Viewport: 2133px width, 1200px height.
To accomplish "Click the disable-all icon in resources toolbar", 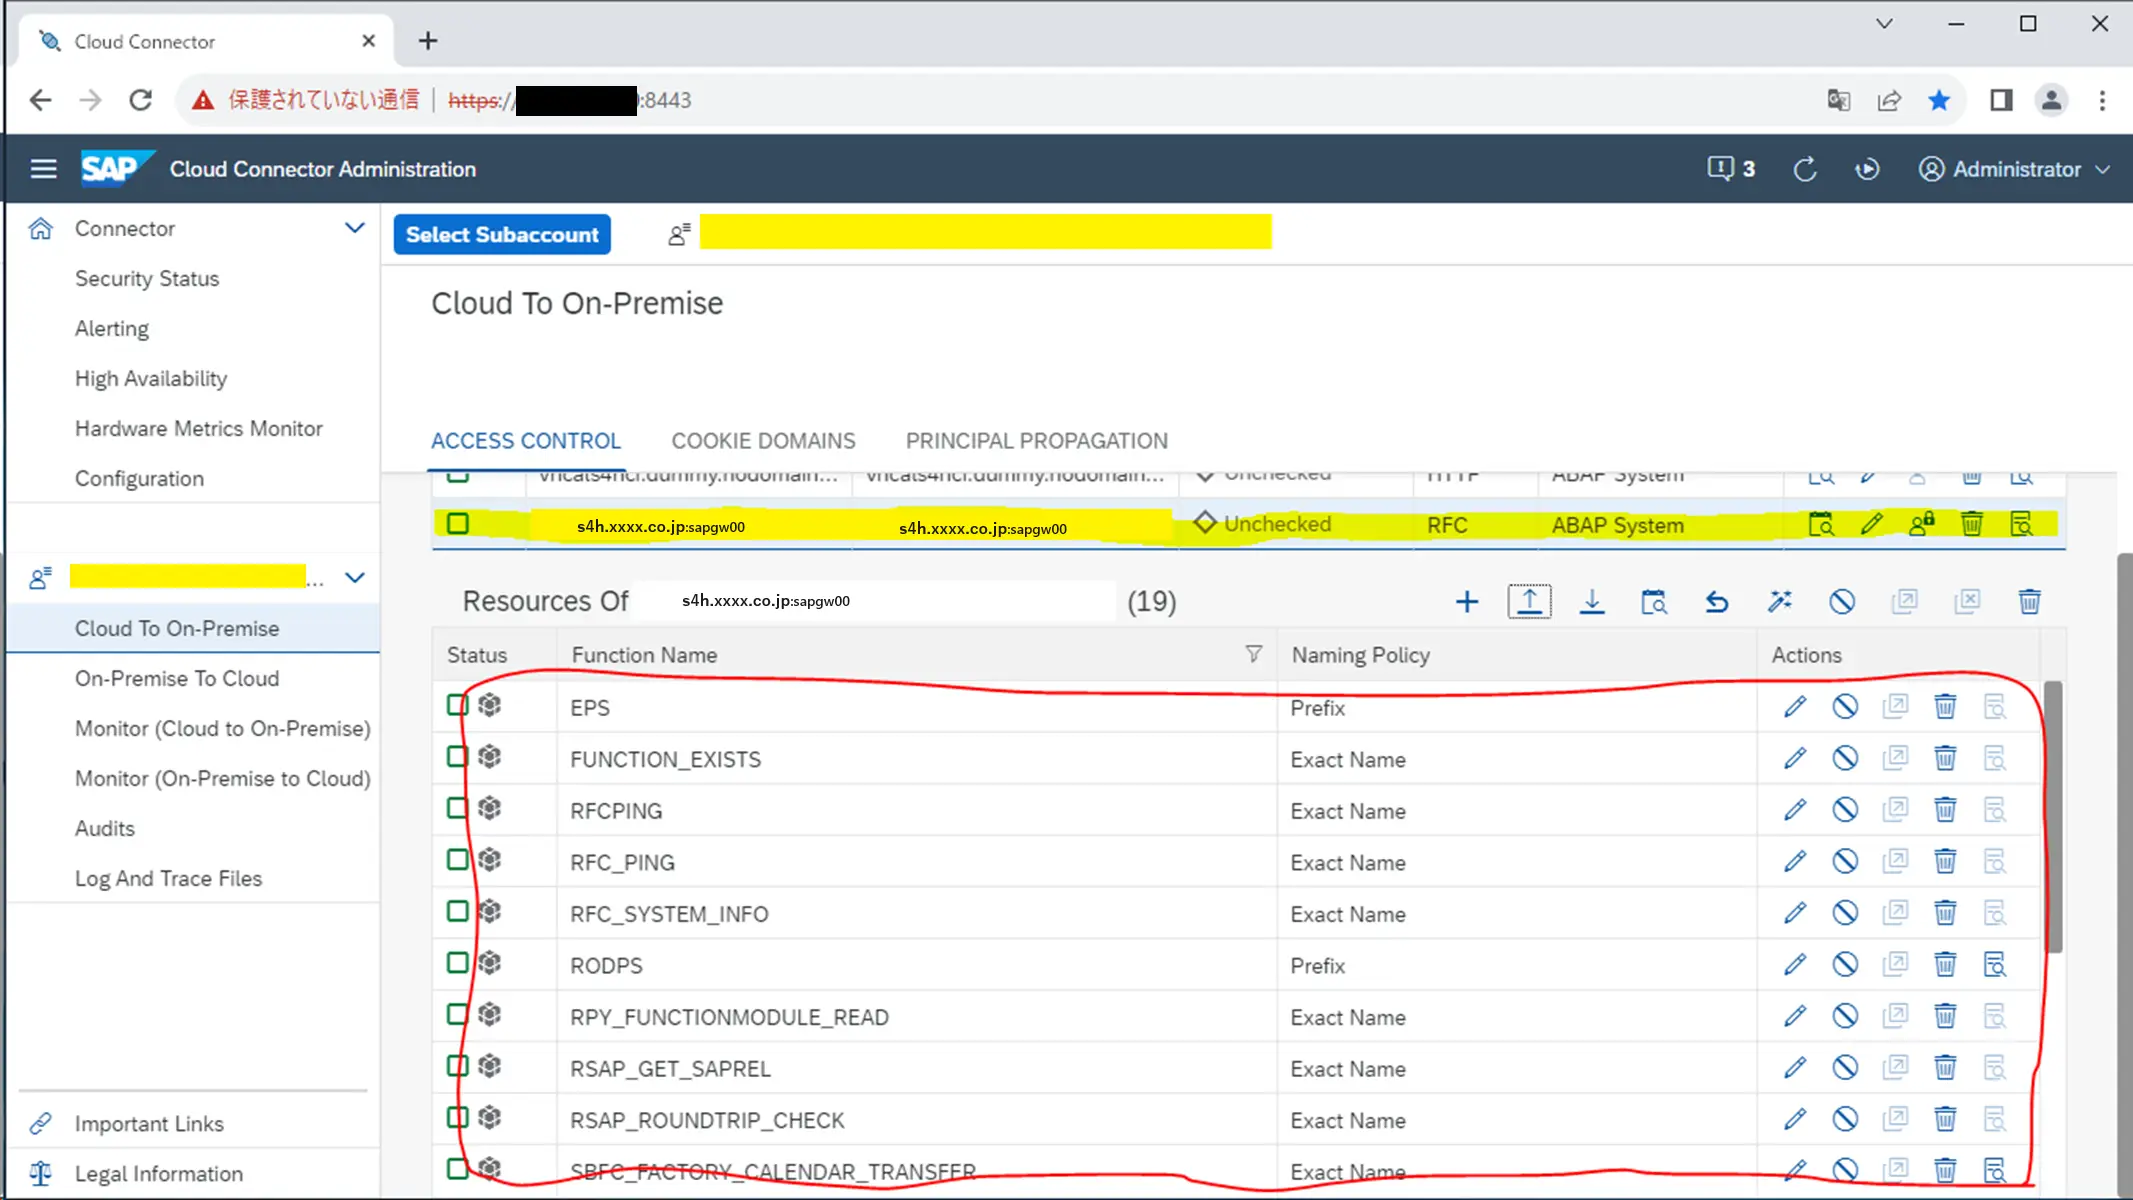I will coord(1842,602).
